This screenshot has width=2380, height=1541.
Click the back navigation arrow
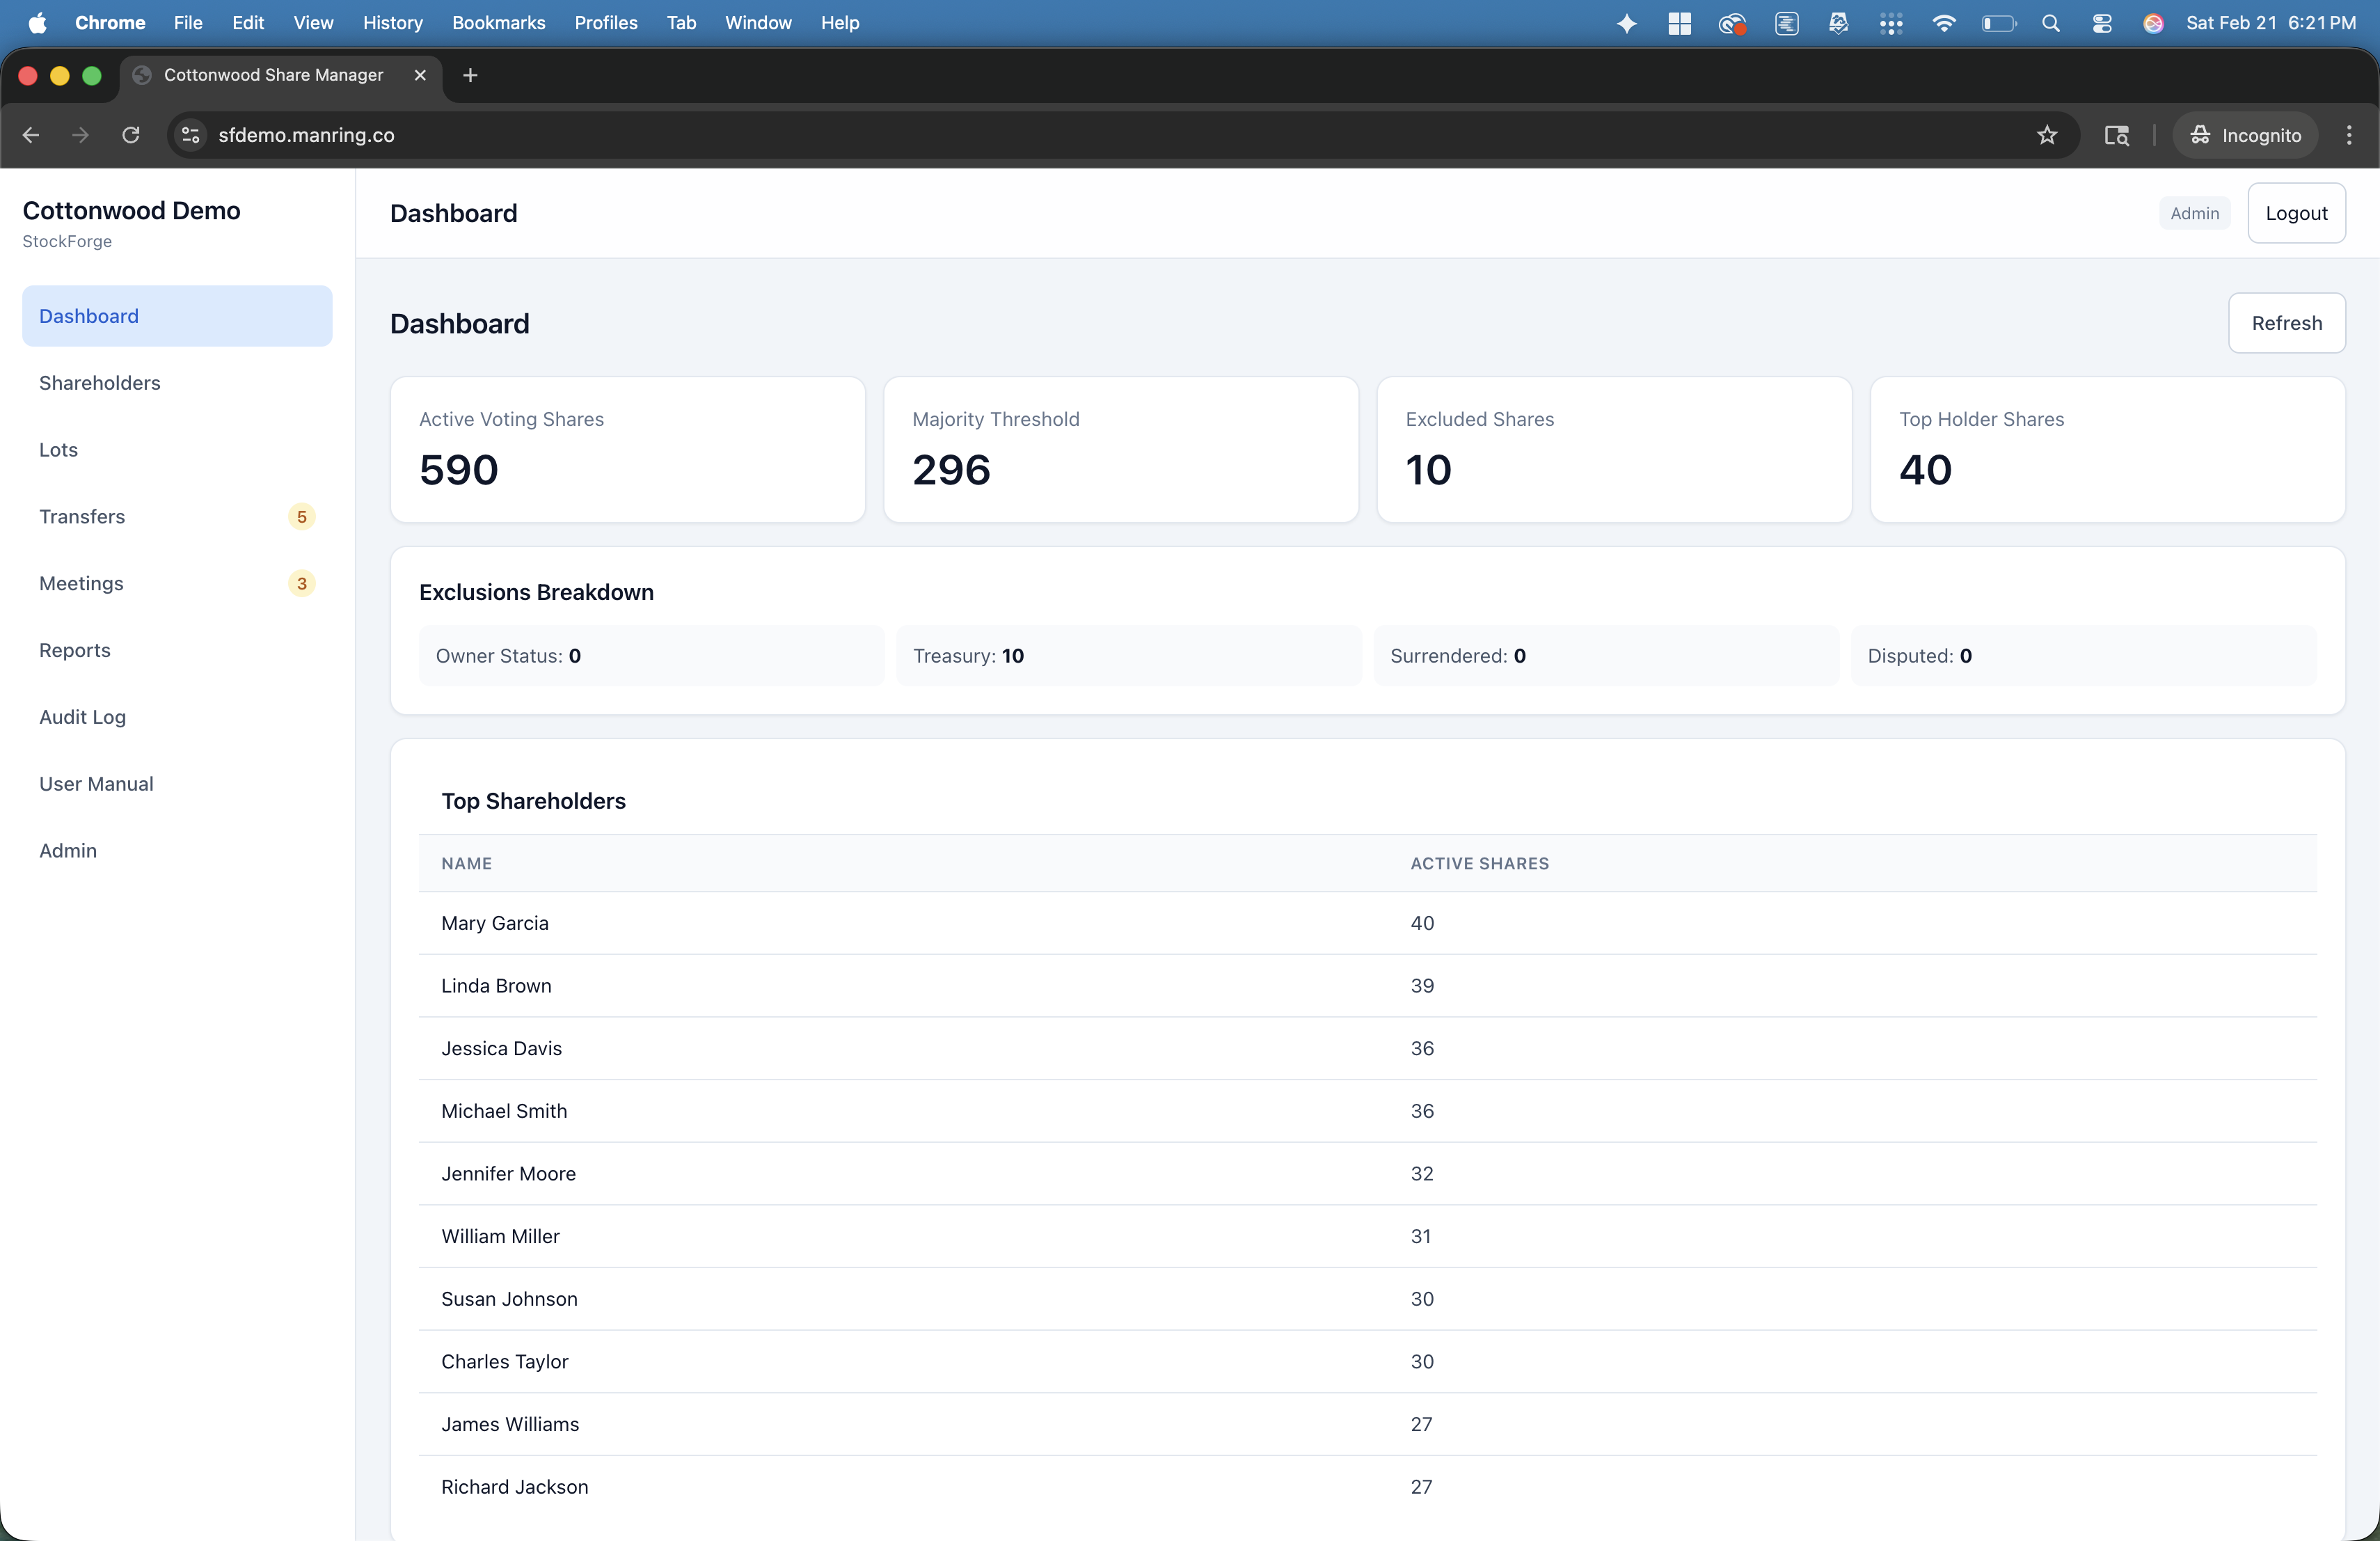(30, 135)
